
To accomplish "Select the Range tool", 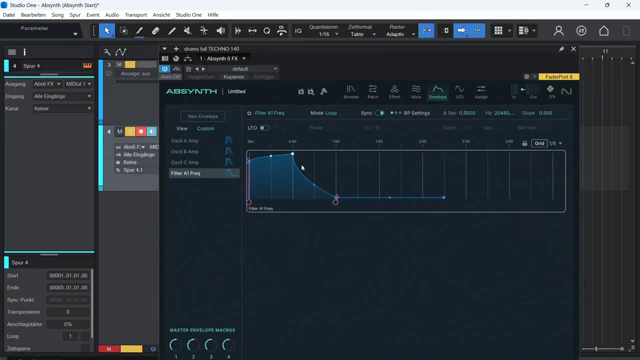I will point(123,31).
